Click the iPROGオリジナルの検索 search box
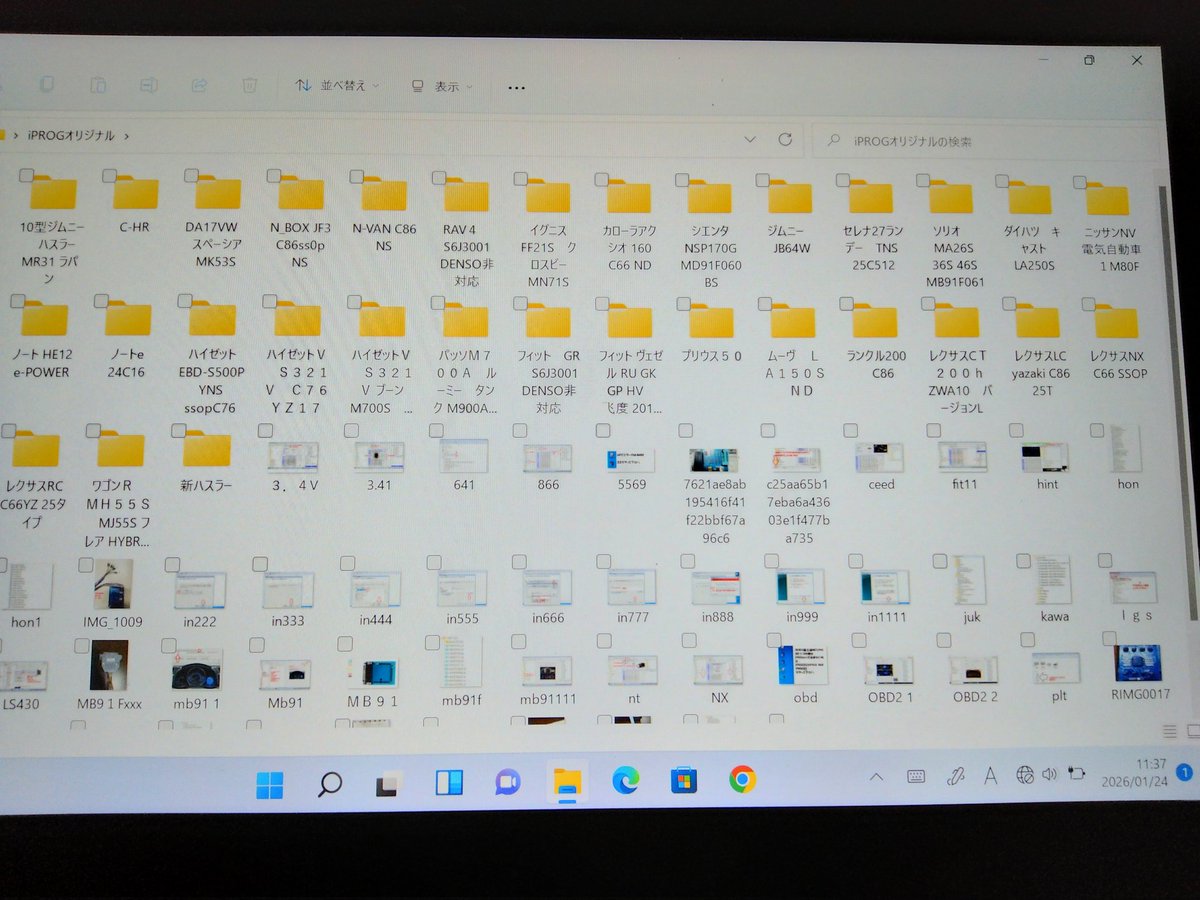 [x=985, y=142]
